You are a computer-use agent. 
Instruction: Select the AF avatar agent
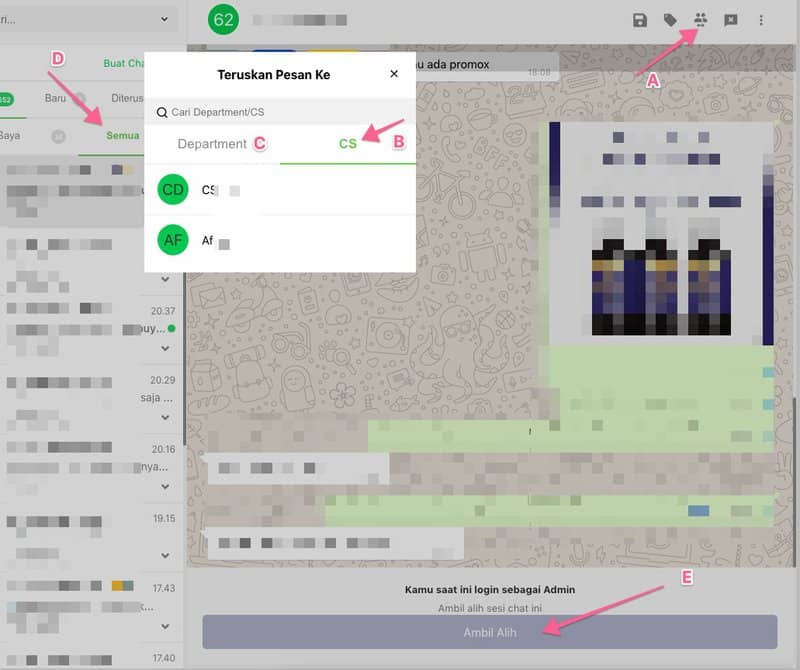[173, 241]
